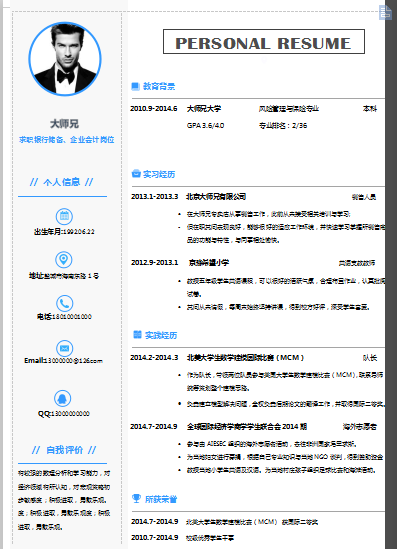Viewport: 397px width, 549px height.
Task: Click the 出生年月 birth date line
Action: (64, 231)
